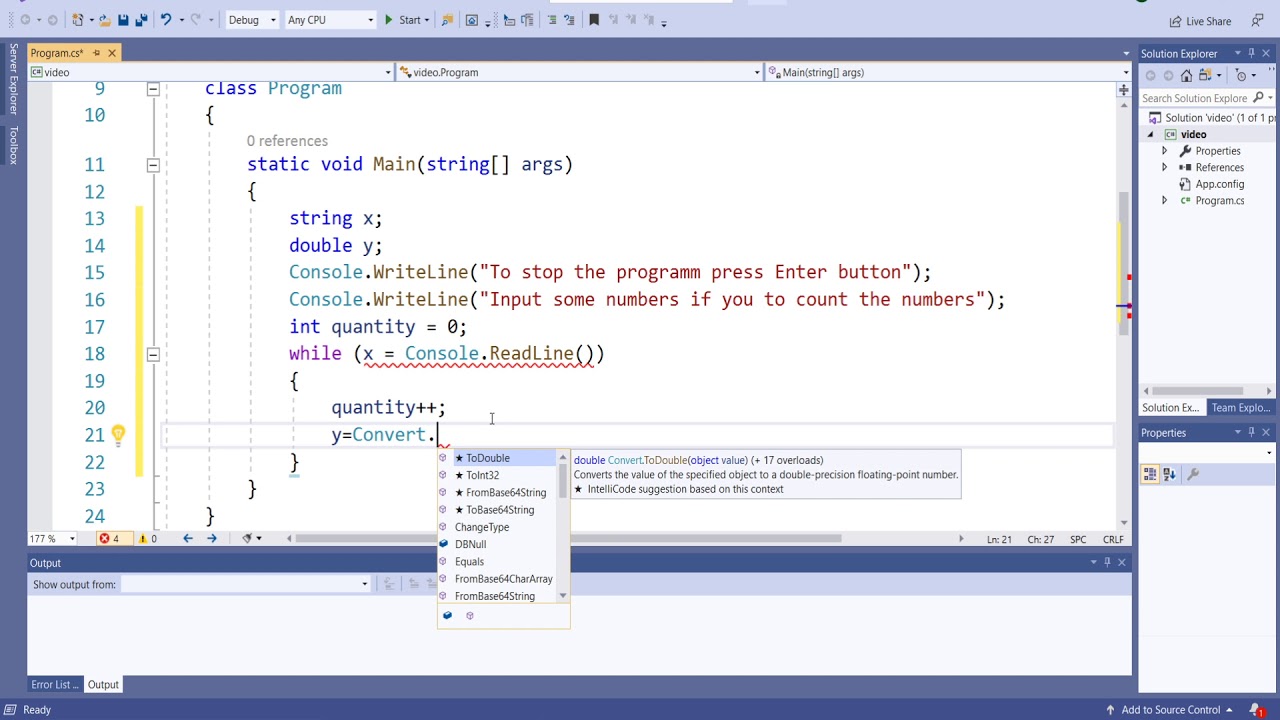This screenshot has width=1280, height=720.
Task: Select ChangeType in the IntelliSense list
Action: point(497,527)
